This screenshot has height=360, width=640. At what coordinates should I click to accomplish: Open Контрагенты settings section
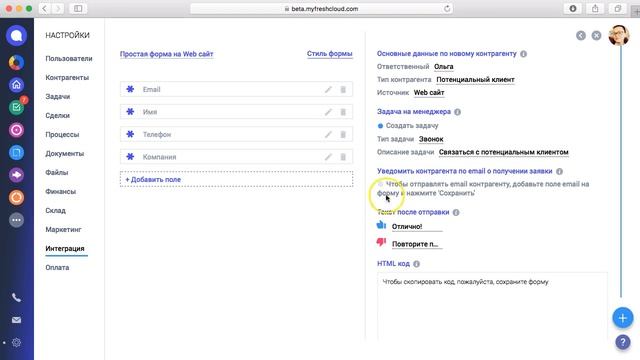coord(67,78)
